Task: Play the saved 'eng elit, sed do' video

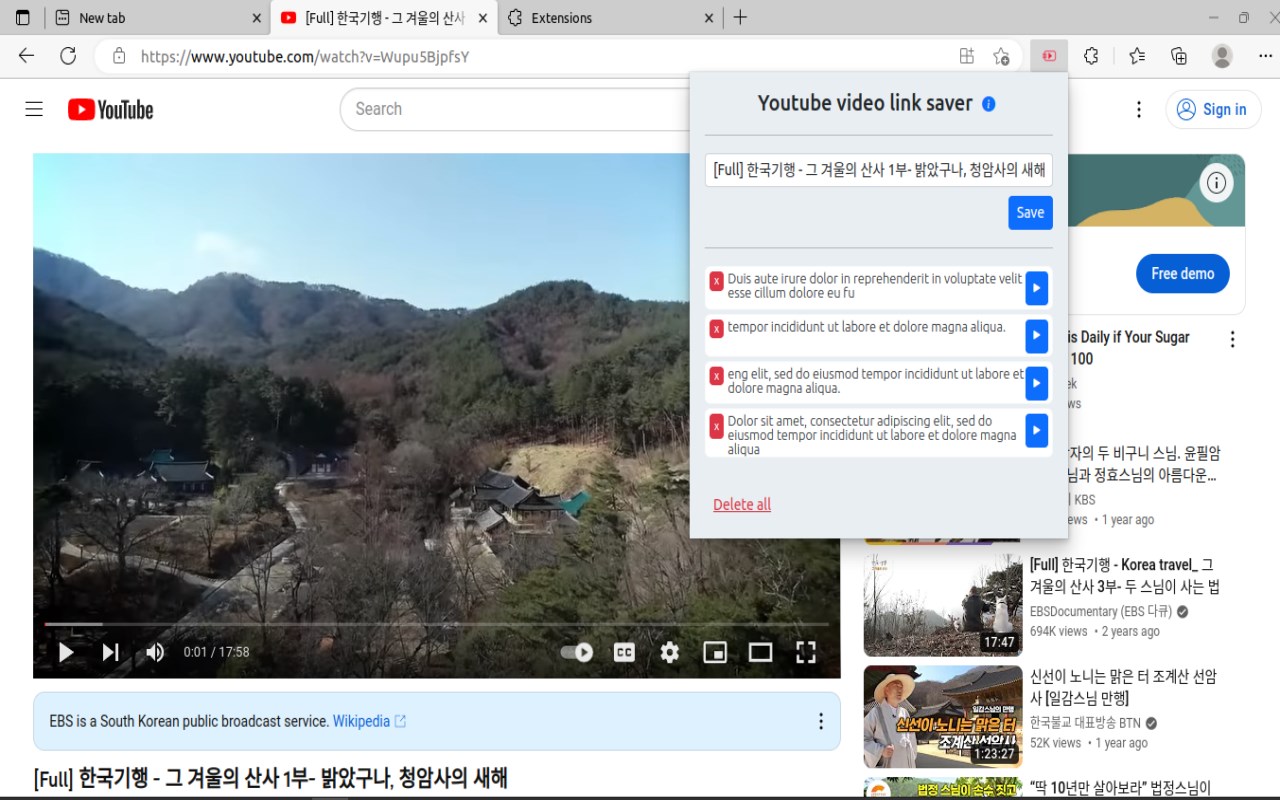Action: pos(1036,383)
